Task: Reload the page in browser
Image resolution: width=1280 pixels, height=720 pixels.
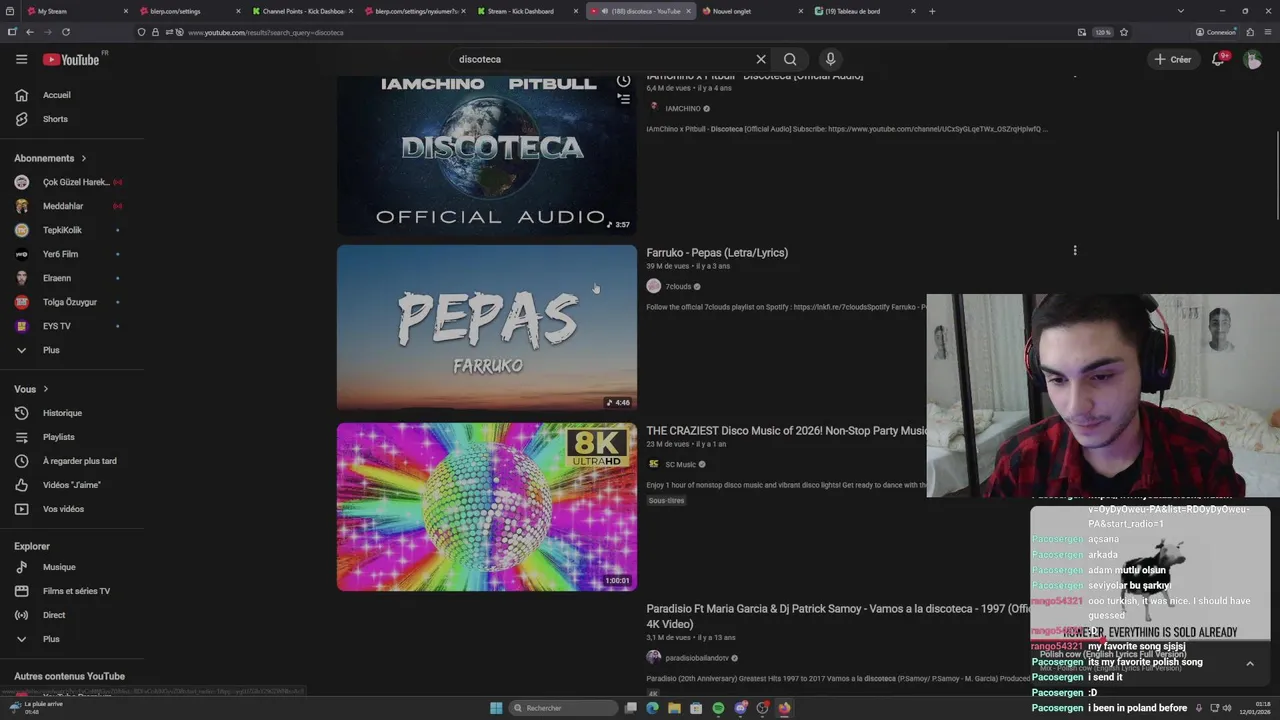Action: (66, 32)
